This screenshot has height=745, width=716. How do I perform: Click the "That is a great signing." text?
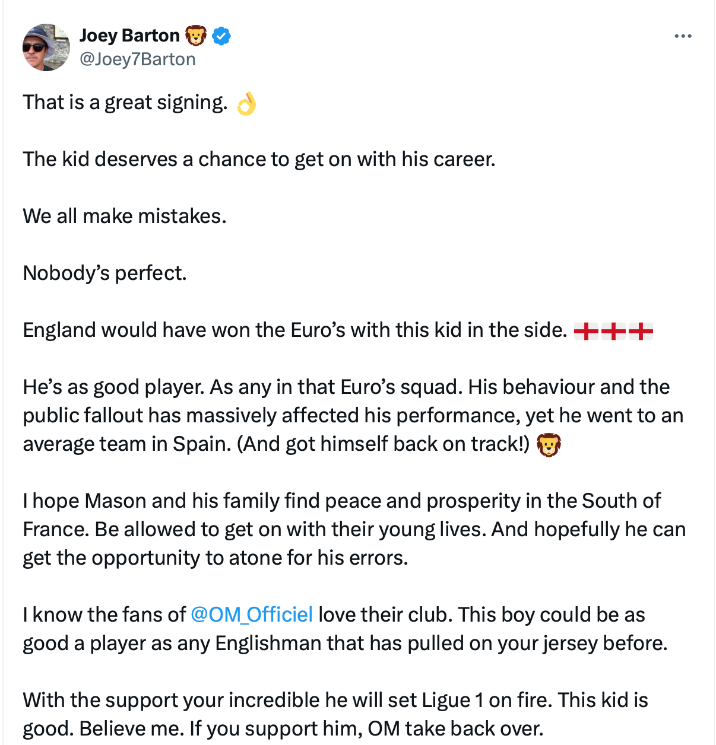(x=125, y=103)
